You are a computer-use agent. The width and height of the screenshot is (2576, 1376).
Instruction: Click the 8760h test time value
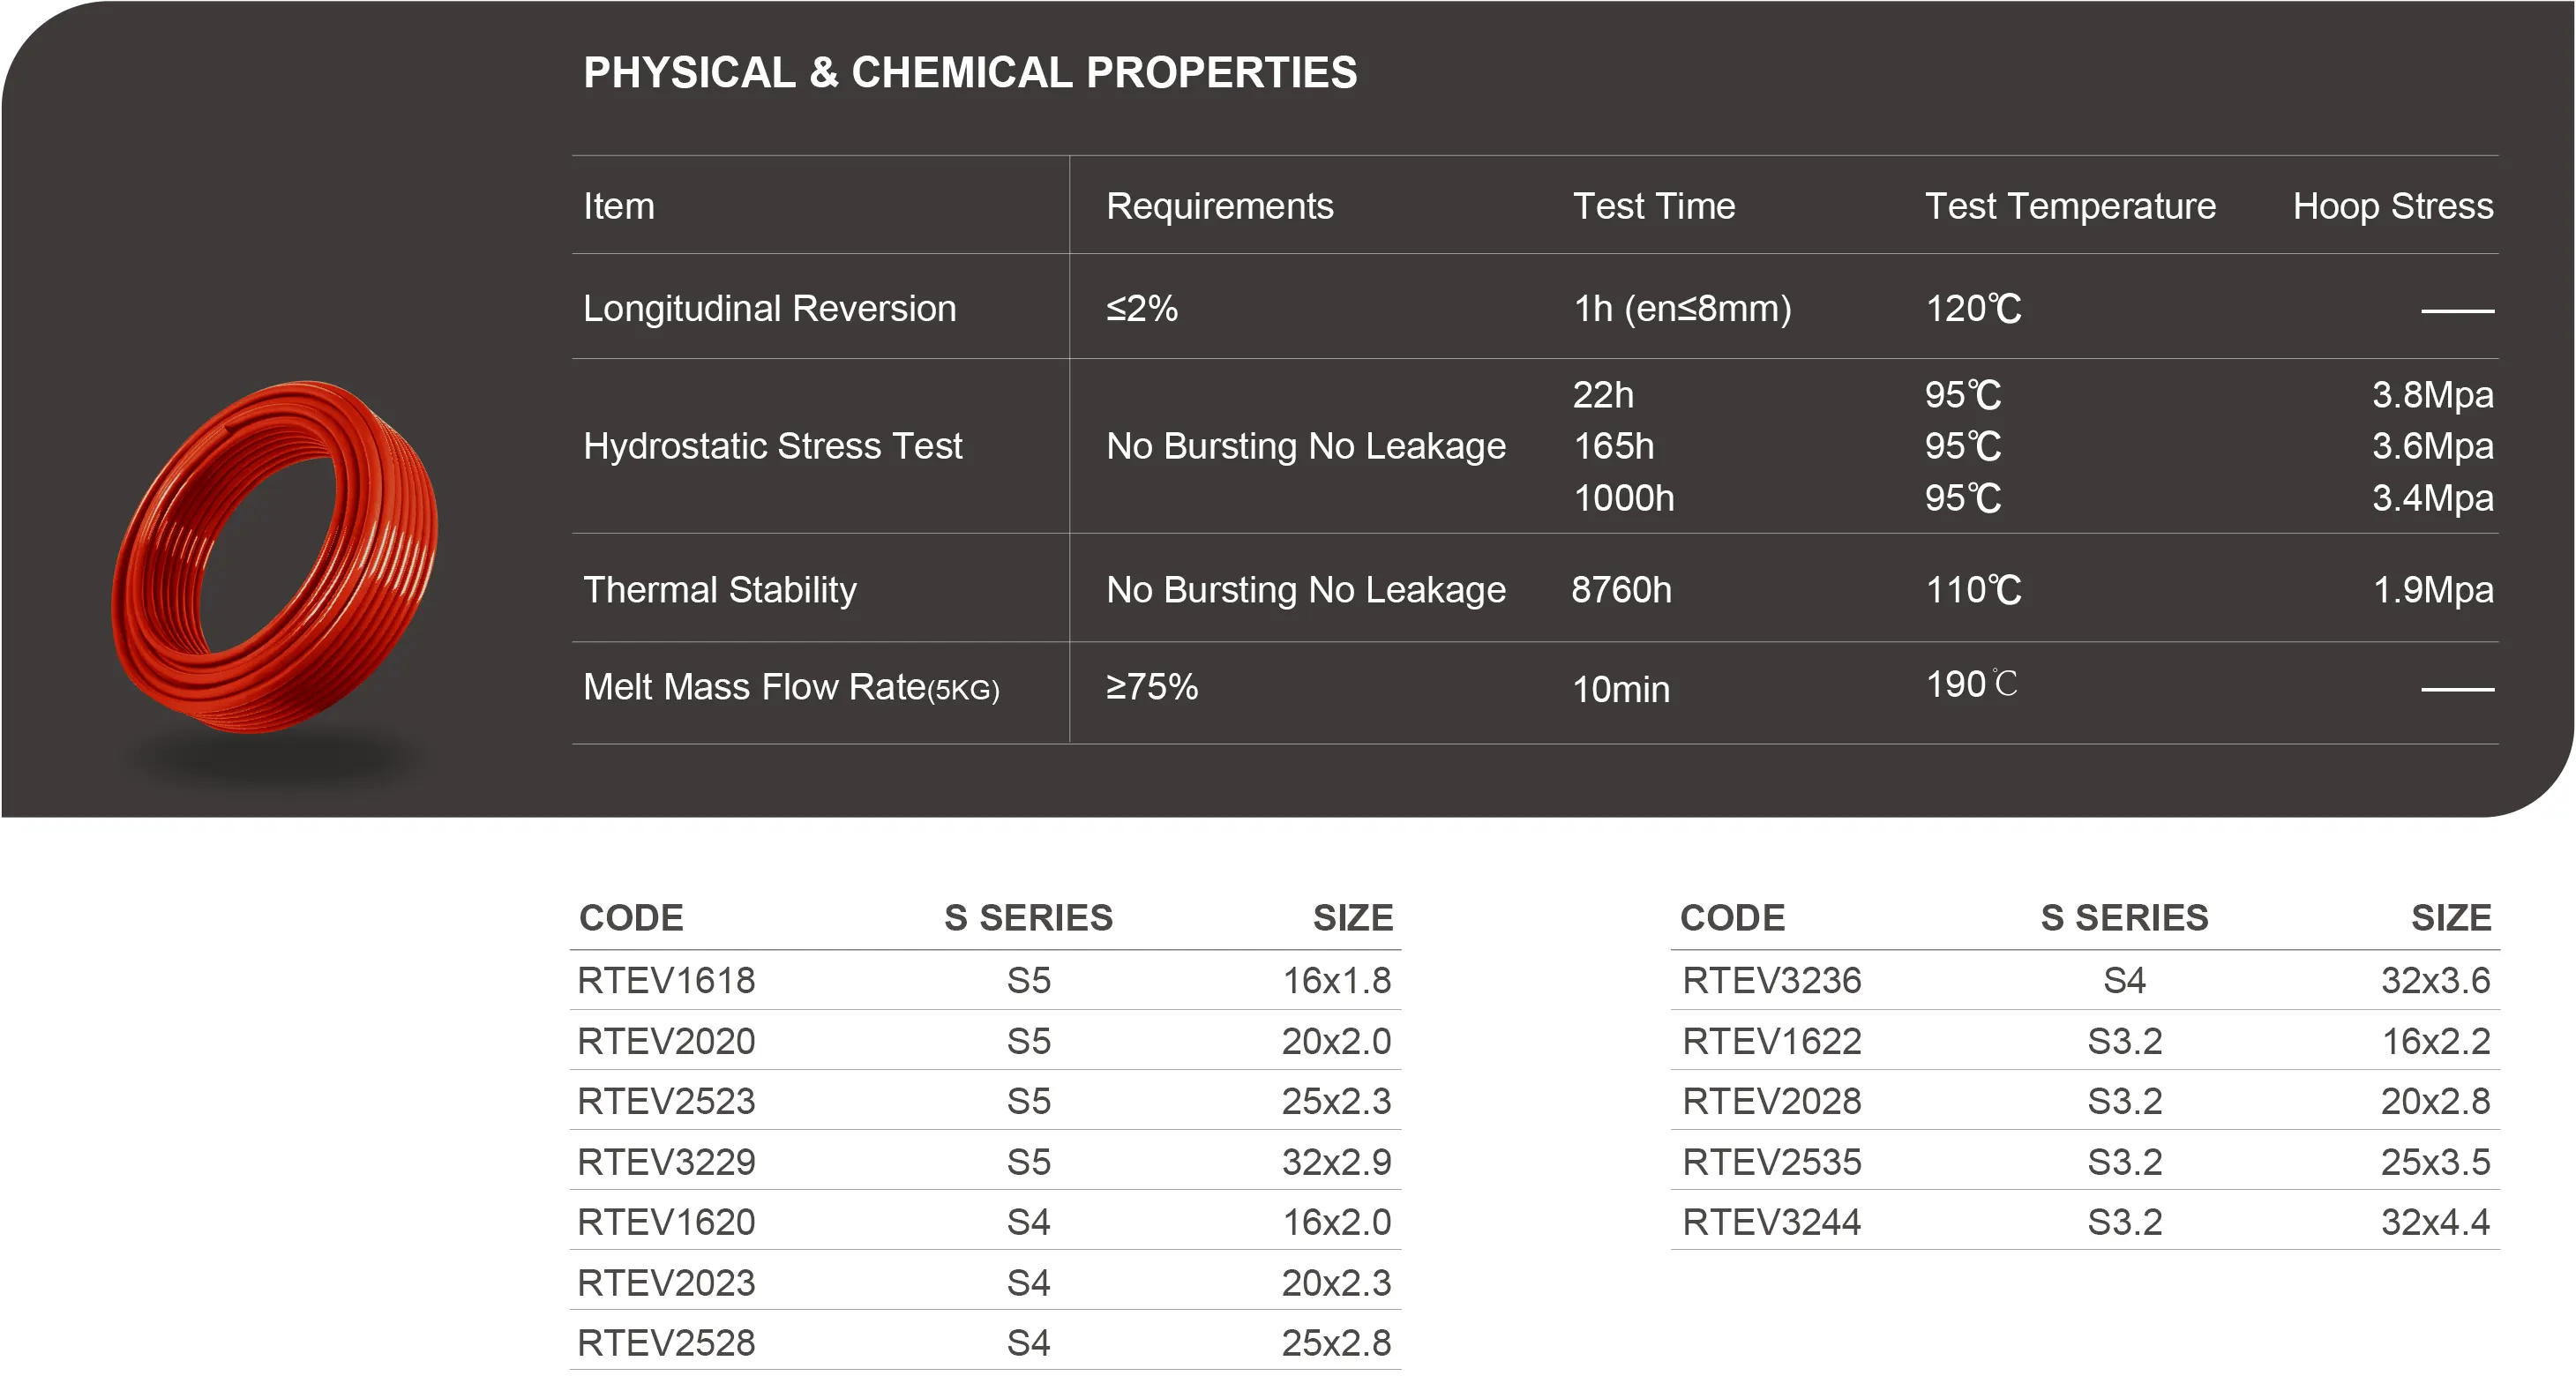point(1621,590)
